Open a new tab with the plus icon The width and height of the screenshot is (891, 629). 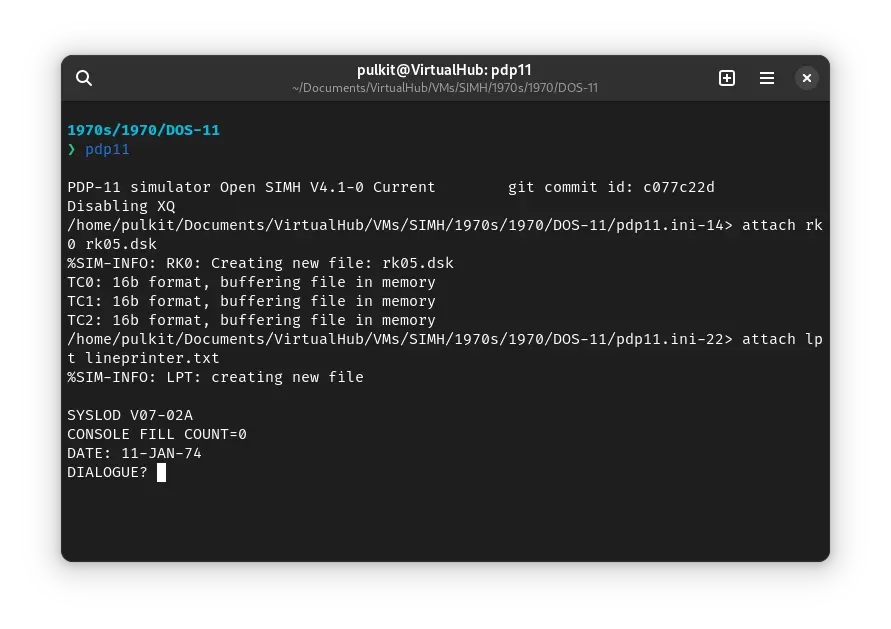click(727, 78)
